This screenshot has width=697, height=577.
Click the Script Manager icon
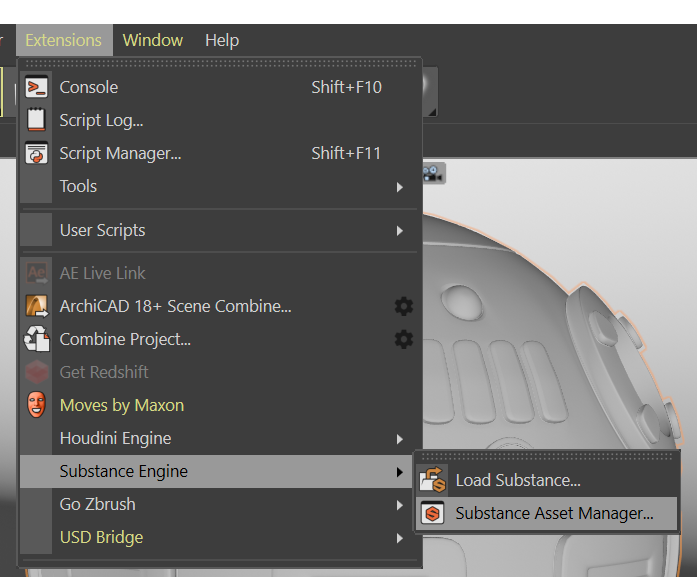click(x=37, y=153)
